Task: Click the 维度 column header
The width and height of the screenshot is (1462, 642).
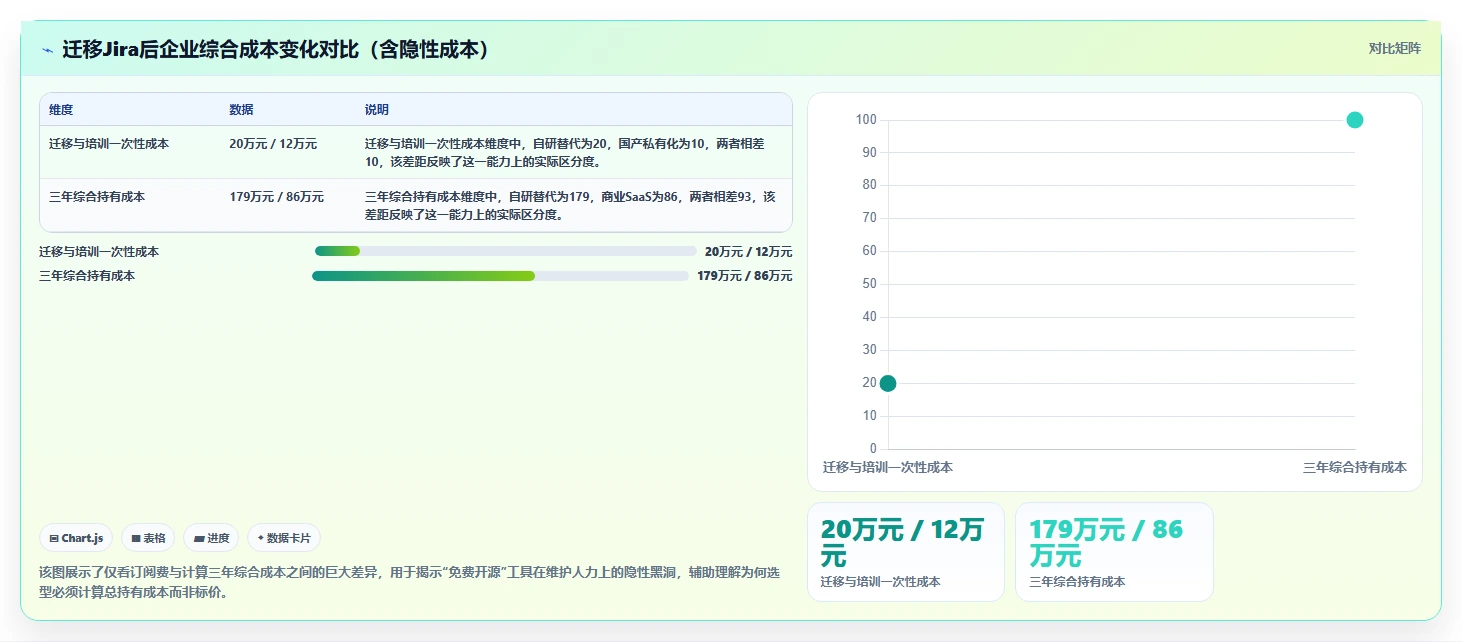Action: (x=61, y=110)
